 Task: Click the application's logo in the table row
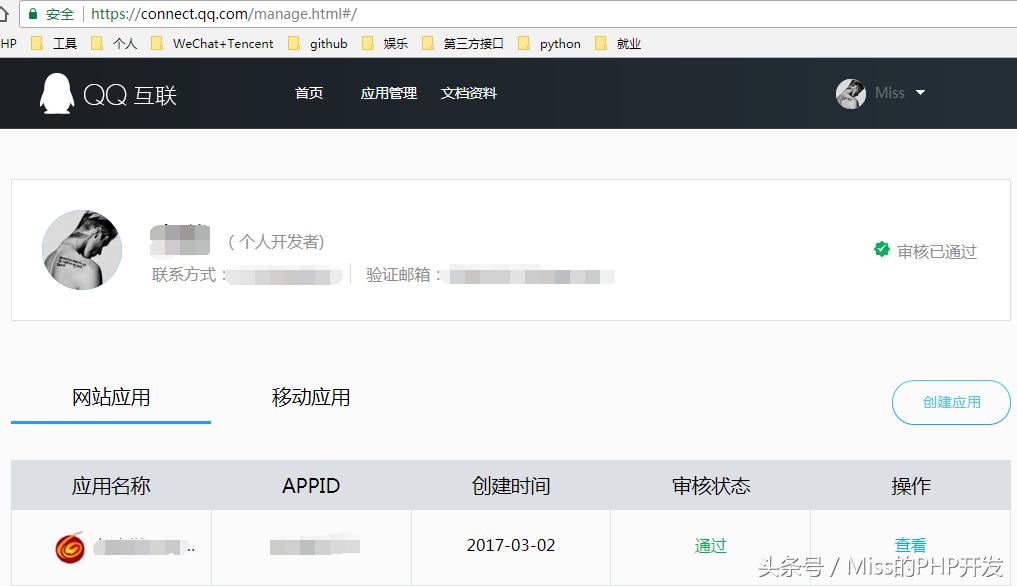click(x=69, y=547)
